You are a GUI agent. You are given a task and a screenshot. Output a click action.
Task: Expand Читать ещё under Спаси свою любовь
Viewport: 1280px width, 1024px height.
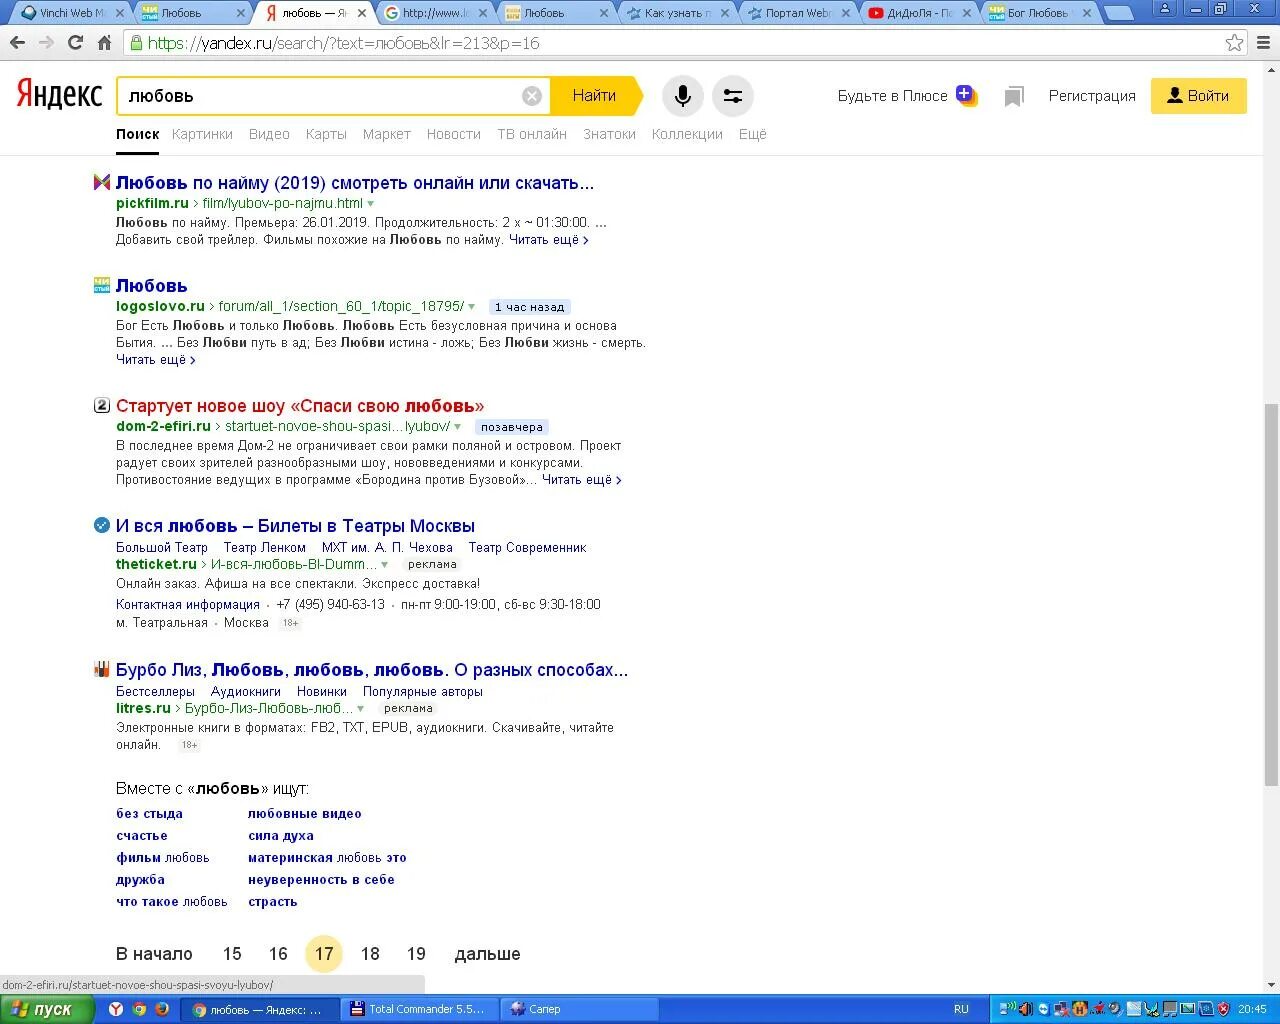pyautogui.click(x=581, y=480)
